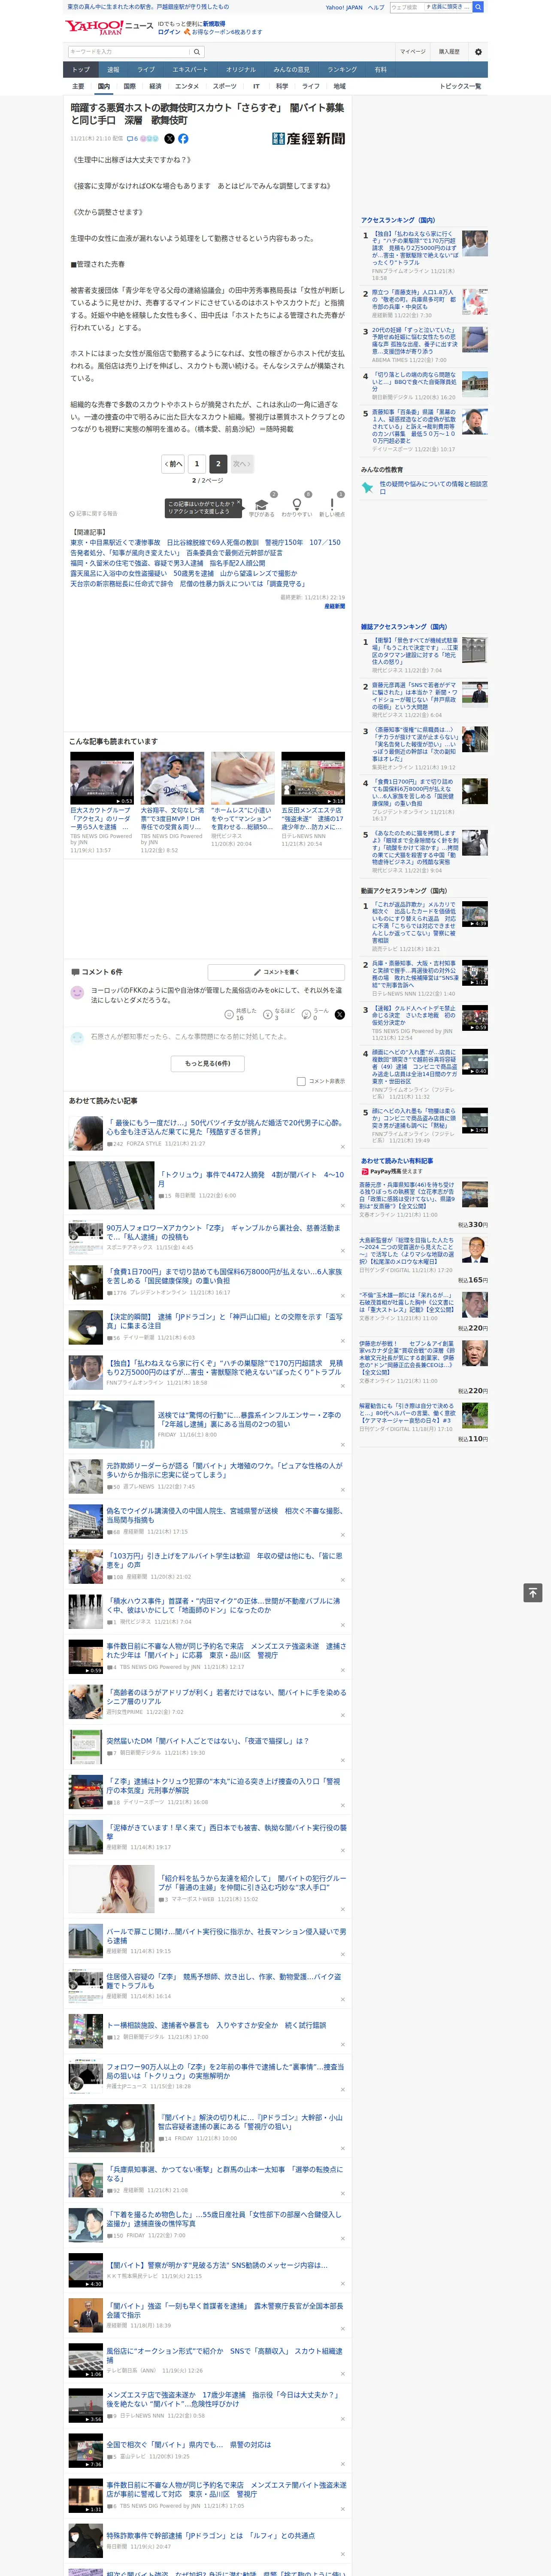The image size is (551, 2576).
Task: Click the ログイン link in header
Action: click(x=169, y=32)
